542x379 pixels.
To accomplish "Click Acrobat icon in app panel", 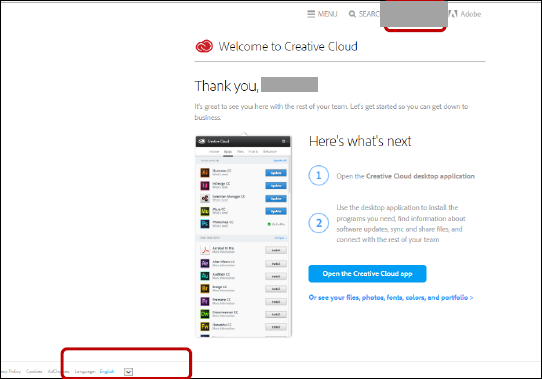I will coord(205,250).
